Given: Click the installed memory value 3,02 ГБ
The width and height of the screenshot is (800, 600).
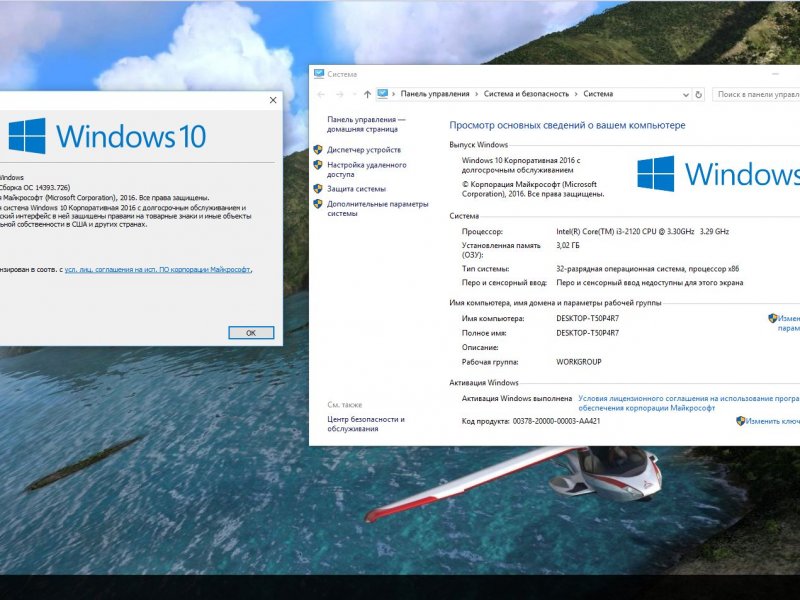Looking at the screenshot, I should (568, 245).
